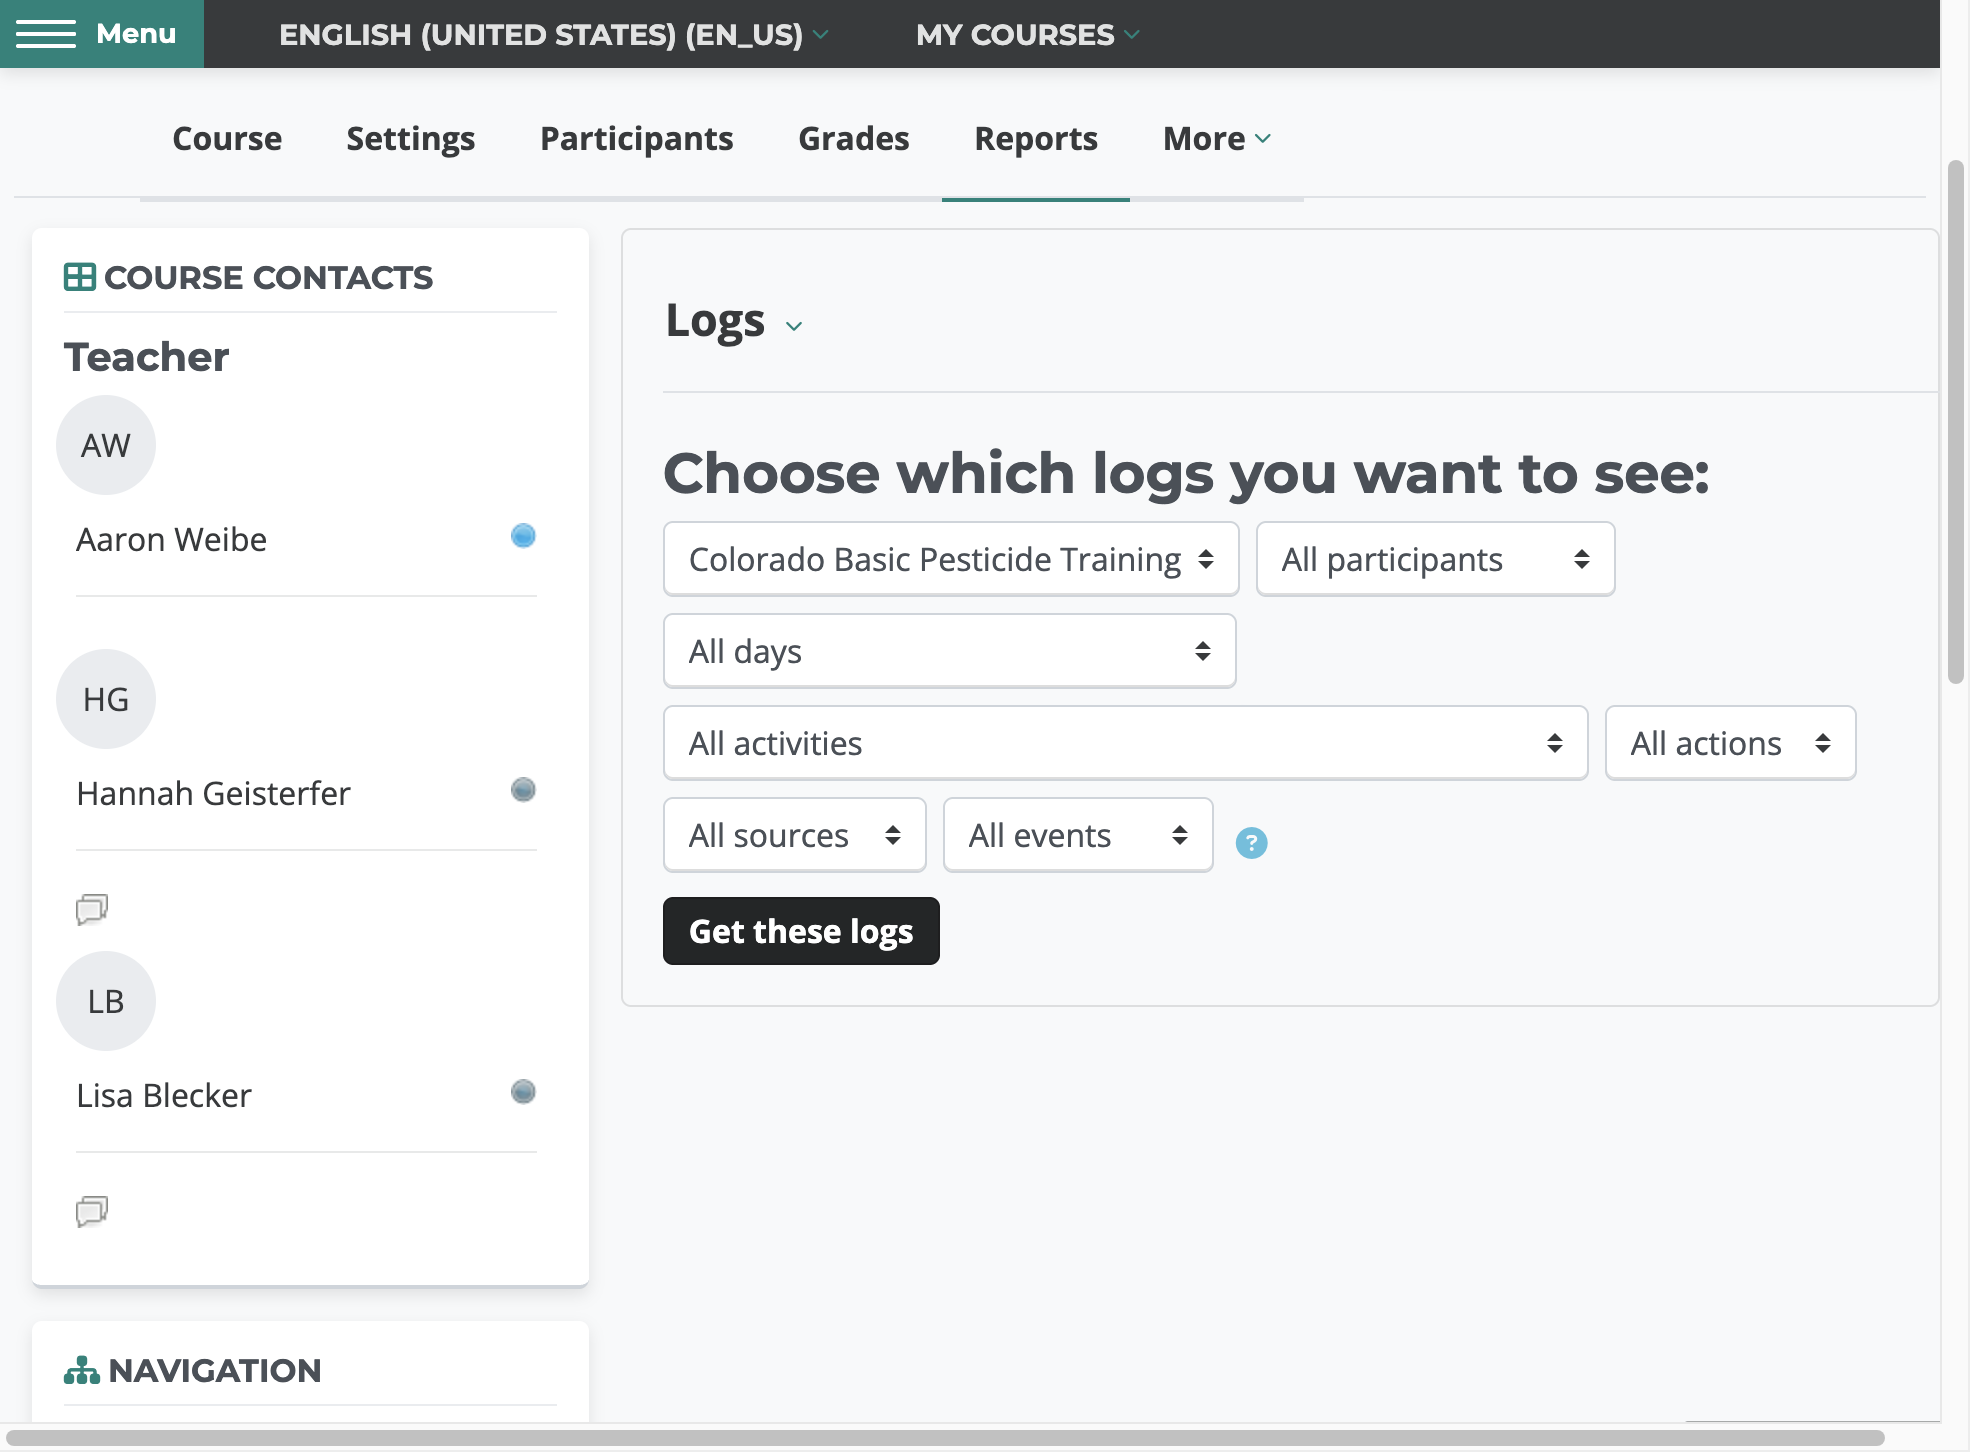Image resolution: width=1970 pixels, height=1452 pixels.
Task: Open Lisa Blecker's profile link
Action: coord(164,1096)
